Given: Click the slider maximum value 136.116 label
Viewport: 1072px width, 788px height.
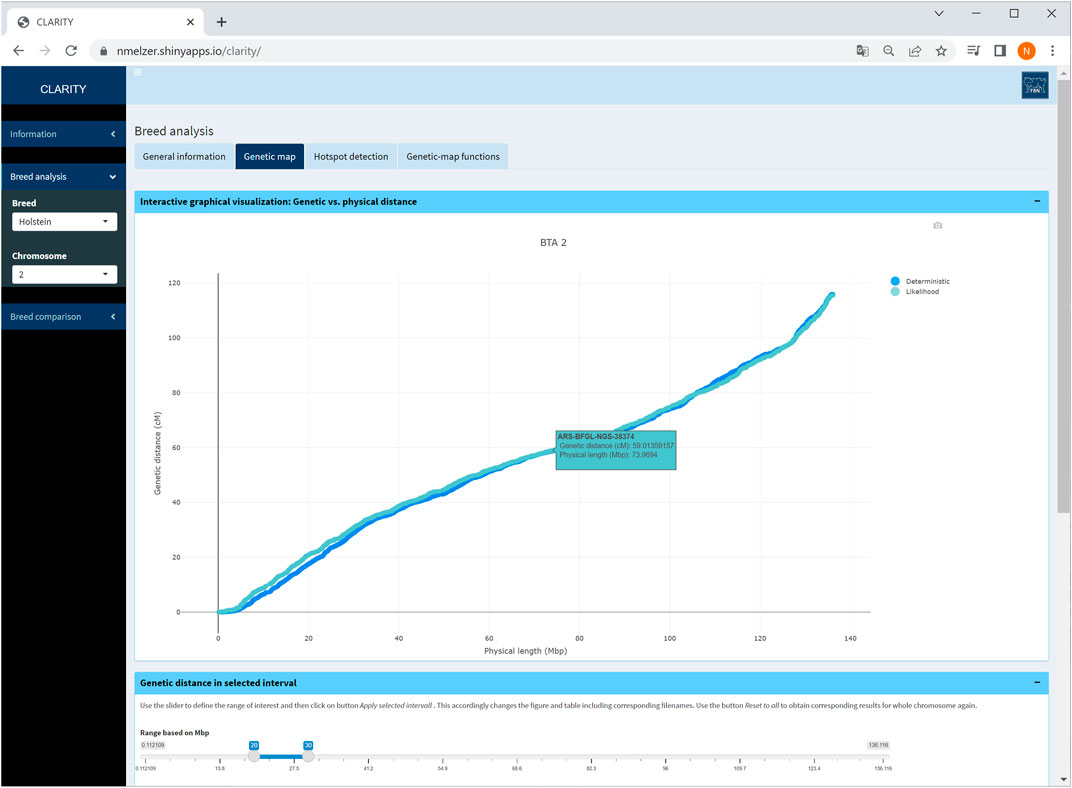Looking at the screenshot, I should pyautogui.click(x=879, y=745).
